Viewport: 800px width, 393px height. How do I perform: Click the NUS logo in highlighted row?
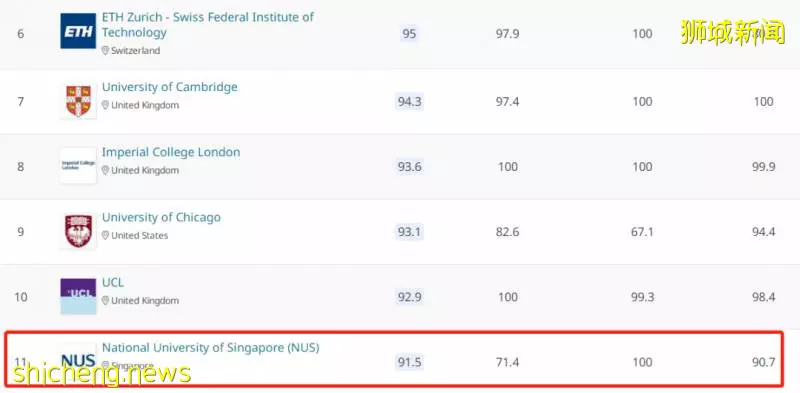(78, 361)
